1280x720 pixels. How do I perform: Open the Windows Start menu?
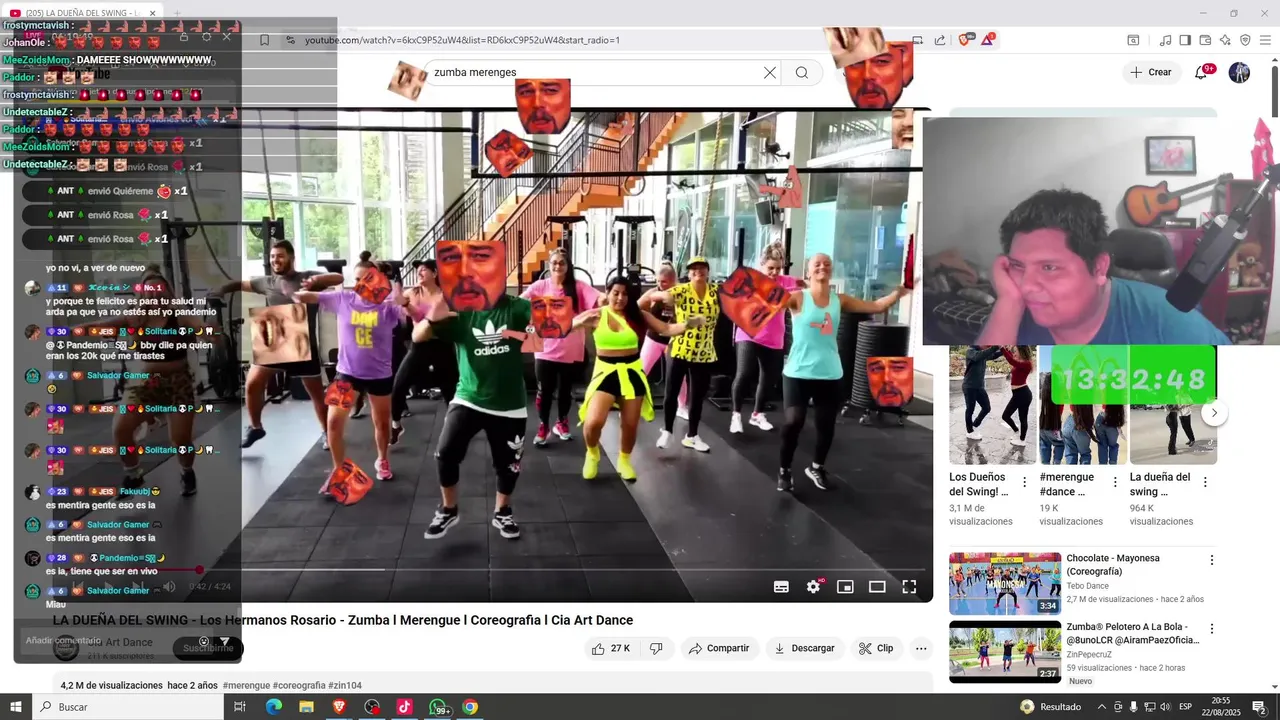tap(16, 707)
